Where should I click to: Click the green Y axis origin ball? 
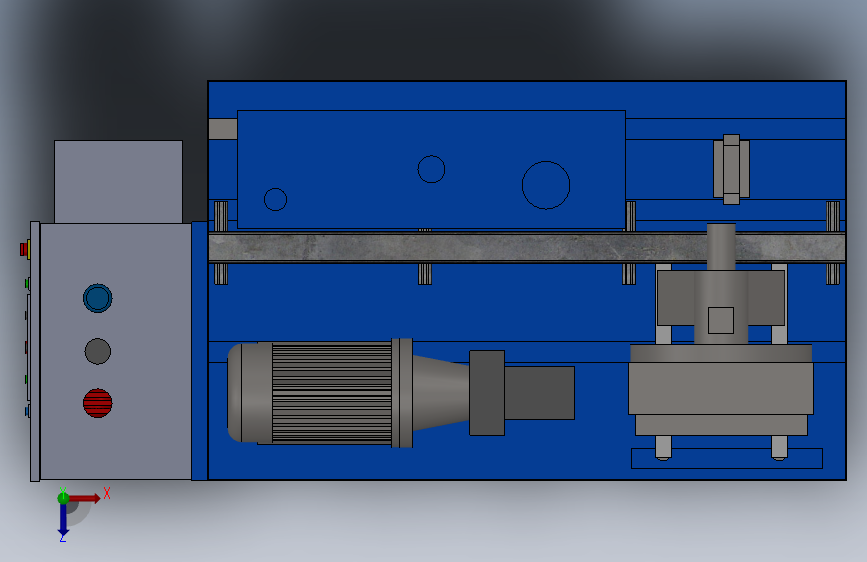(63, 498)
